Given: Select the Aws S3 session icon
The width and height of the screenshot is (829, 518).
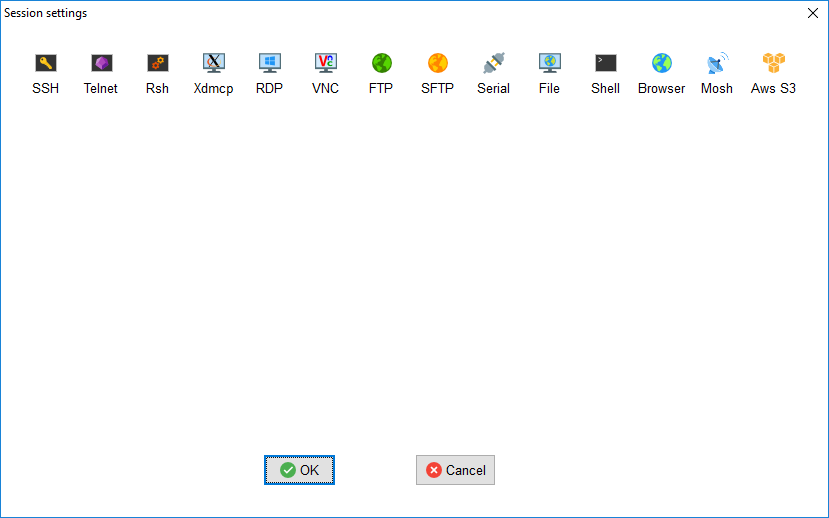Looking at the screenshot, I should tap(773, 64).
